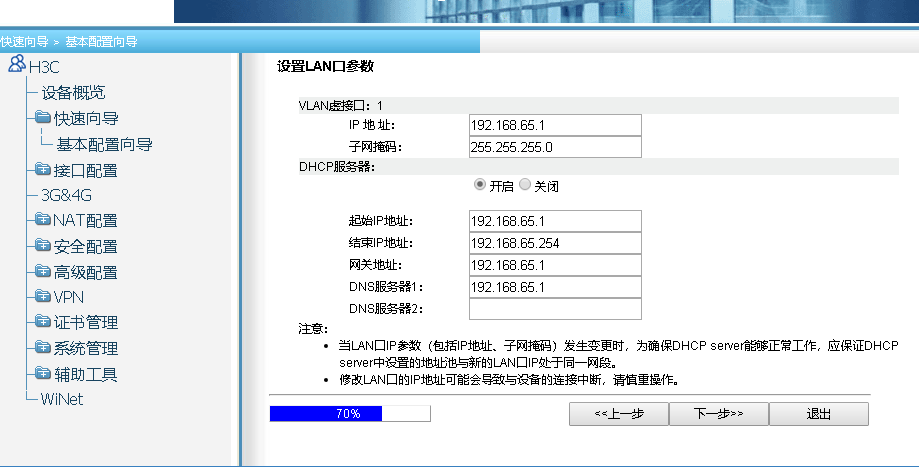
Task: Click the 子网掩码 input field
Action: tap(555, 147)
